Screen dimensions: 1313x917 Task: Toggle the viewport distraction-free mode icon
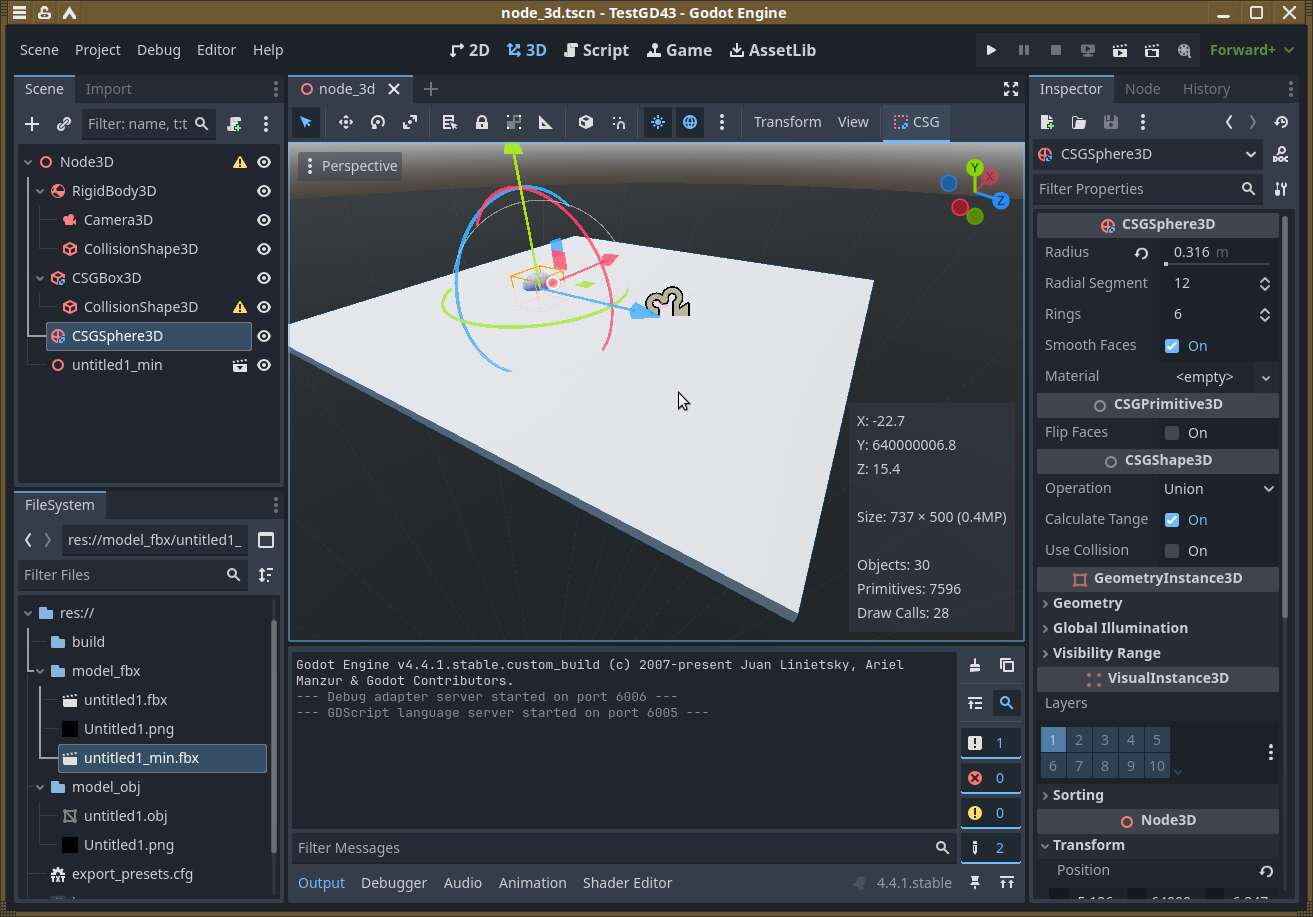click(x=1011, y=89)
